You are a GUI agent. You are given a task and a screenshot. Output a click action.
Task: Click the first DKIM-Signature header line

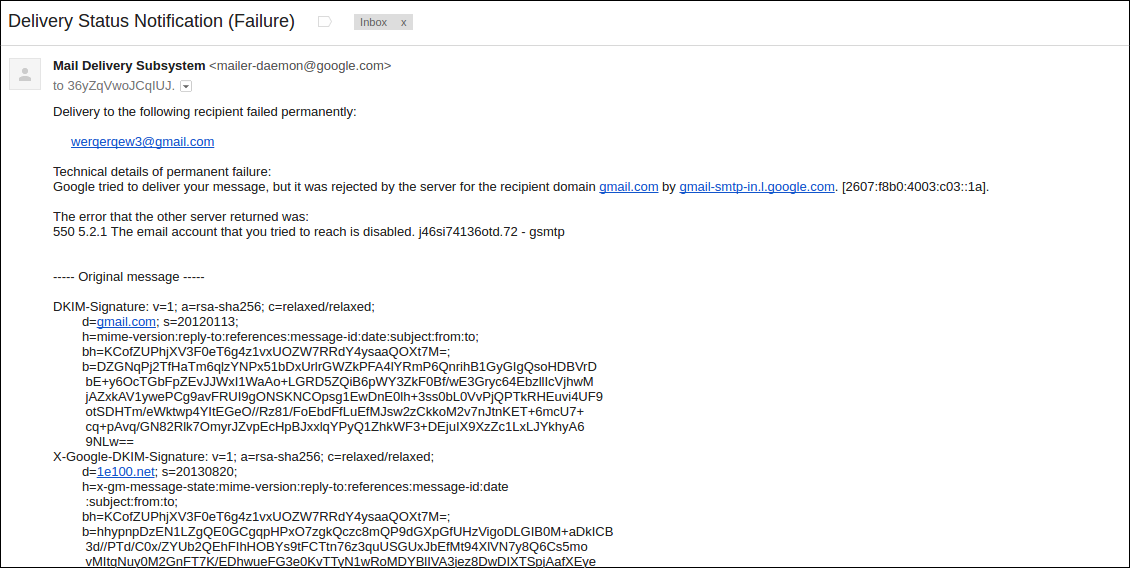tap(214, 306)
